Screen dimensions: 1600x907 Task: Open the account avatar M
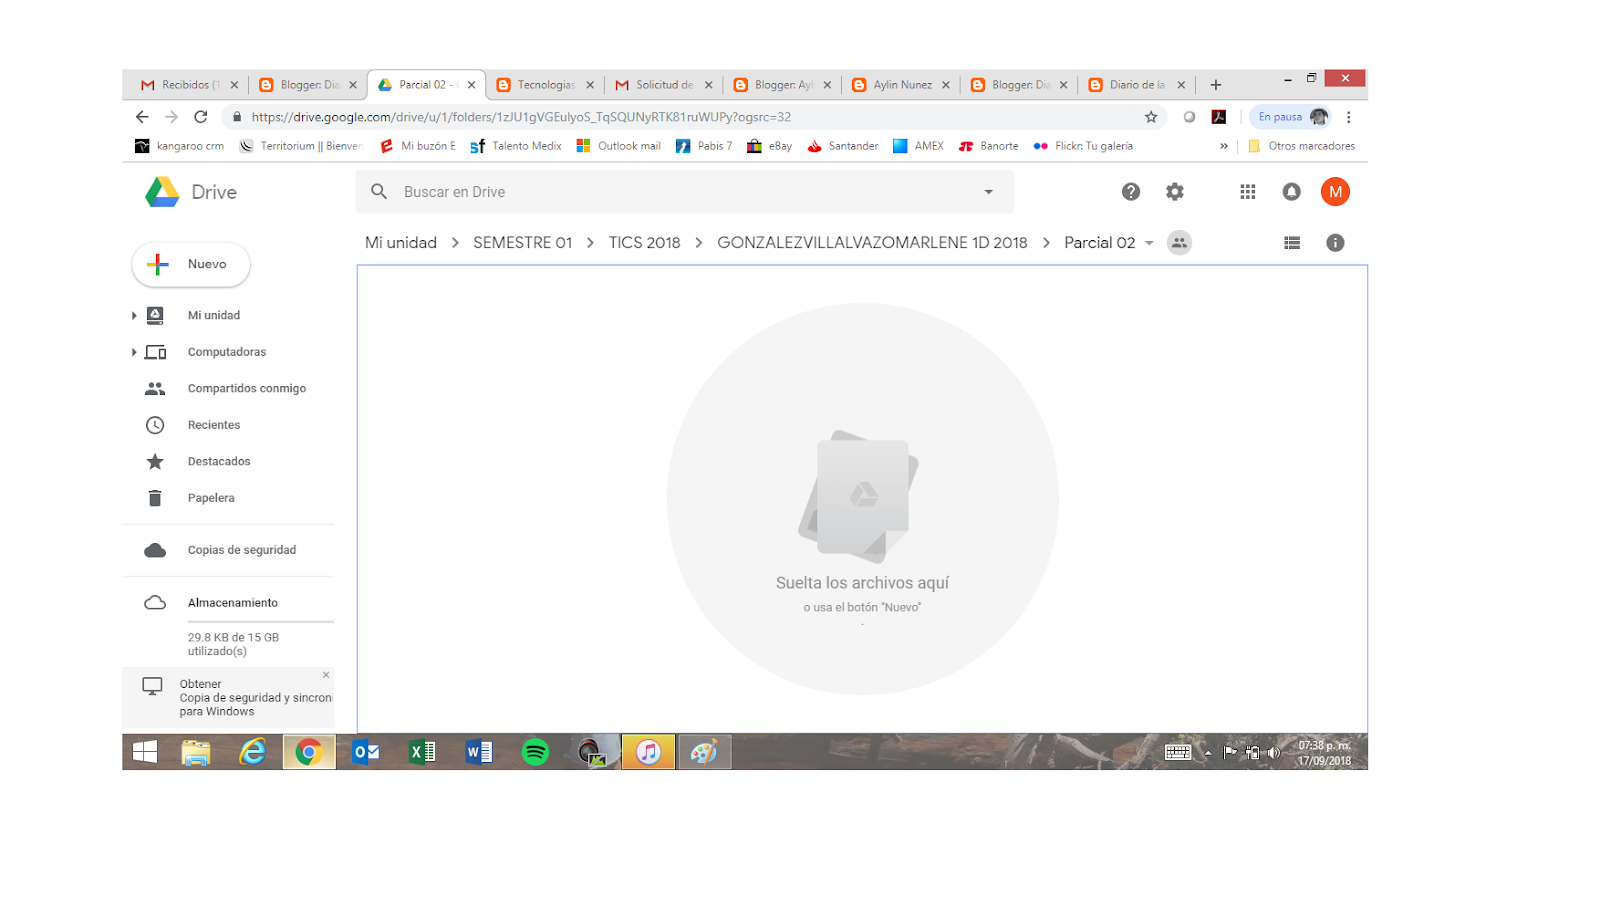point(1335,192)
